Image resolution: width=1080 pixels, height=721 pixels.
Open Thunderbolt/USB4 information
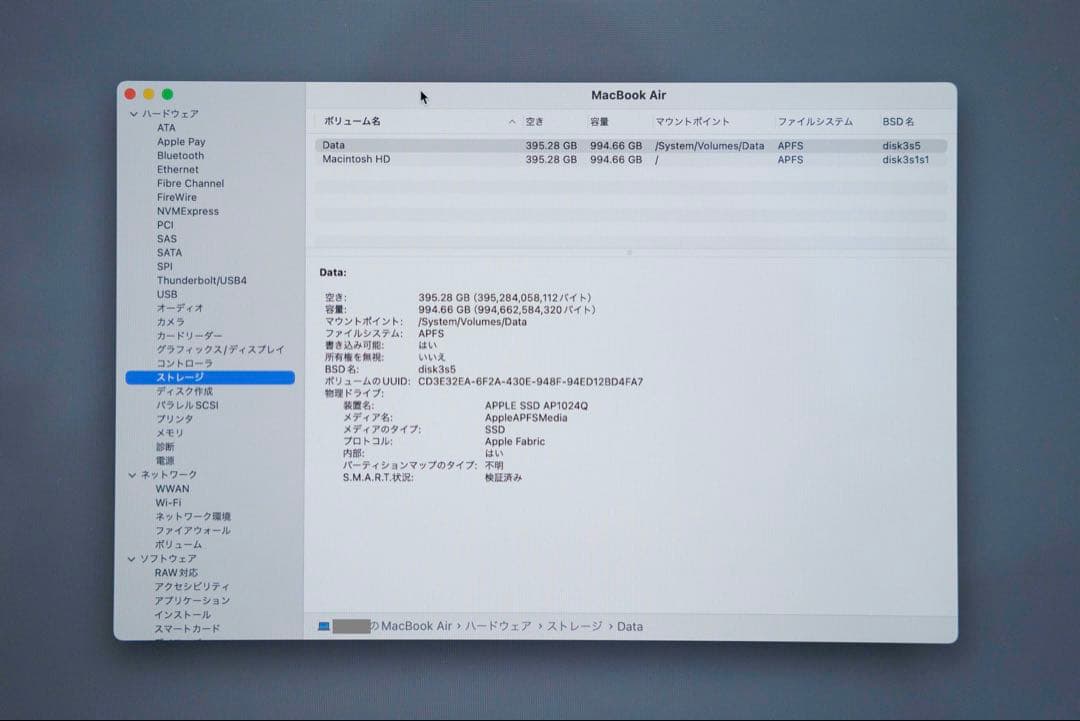202,280
